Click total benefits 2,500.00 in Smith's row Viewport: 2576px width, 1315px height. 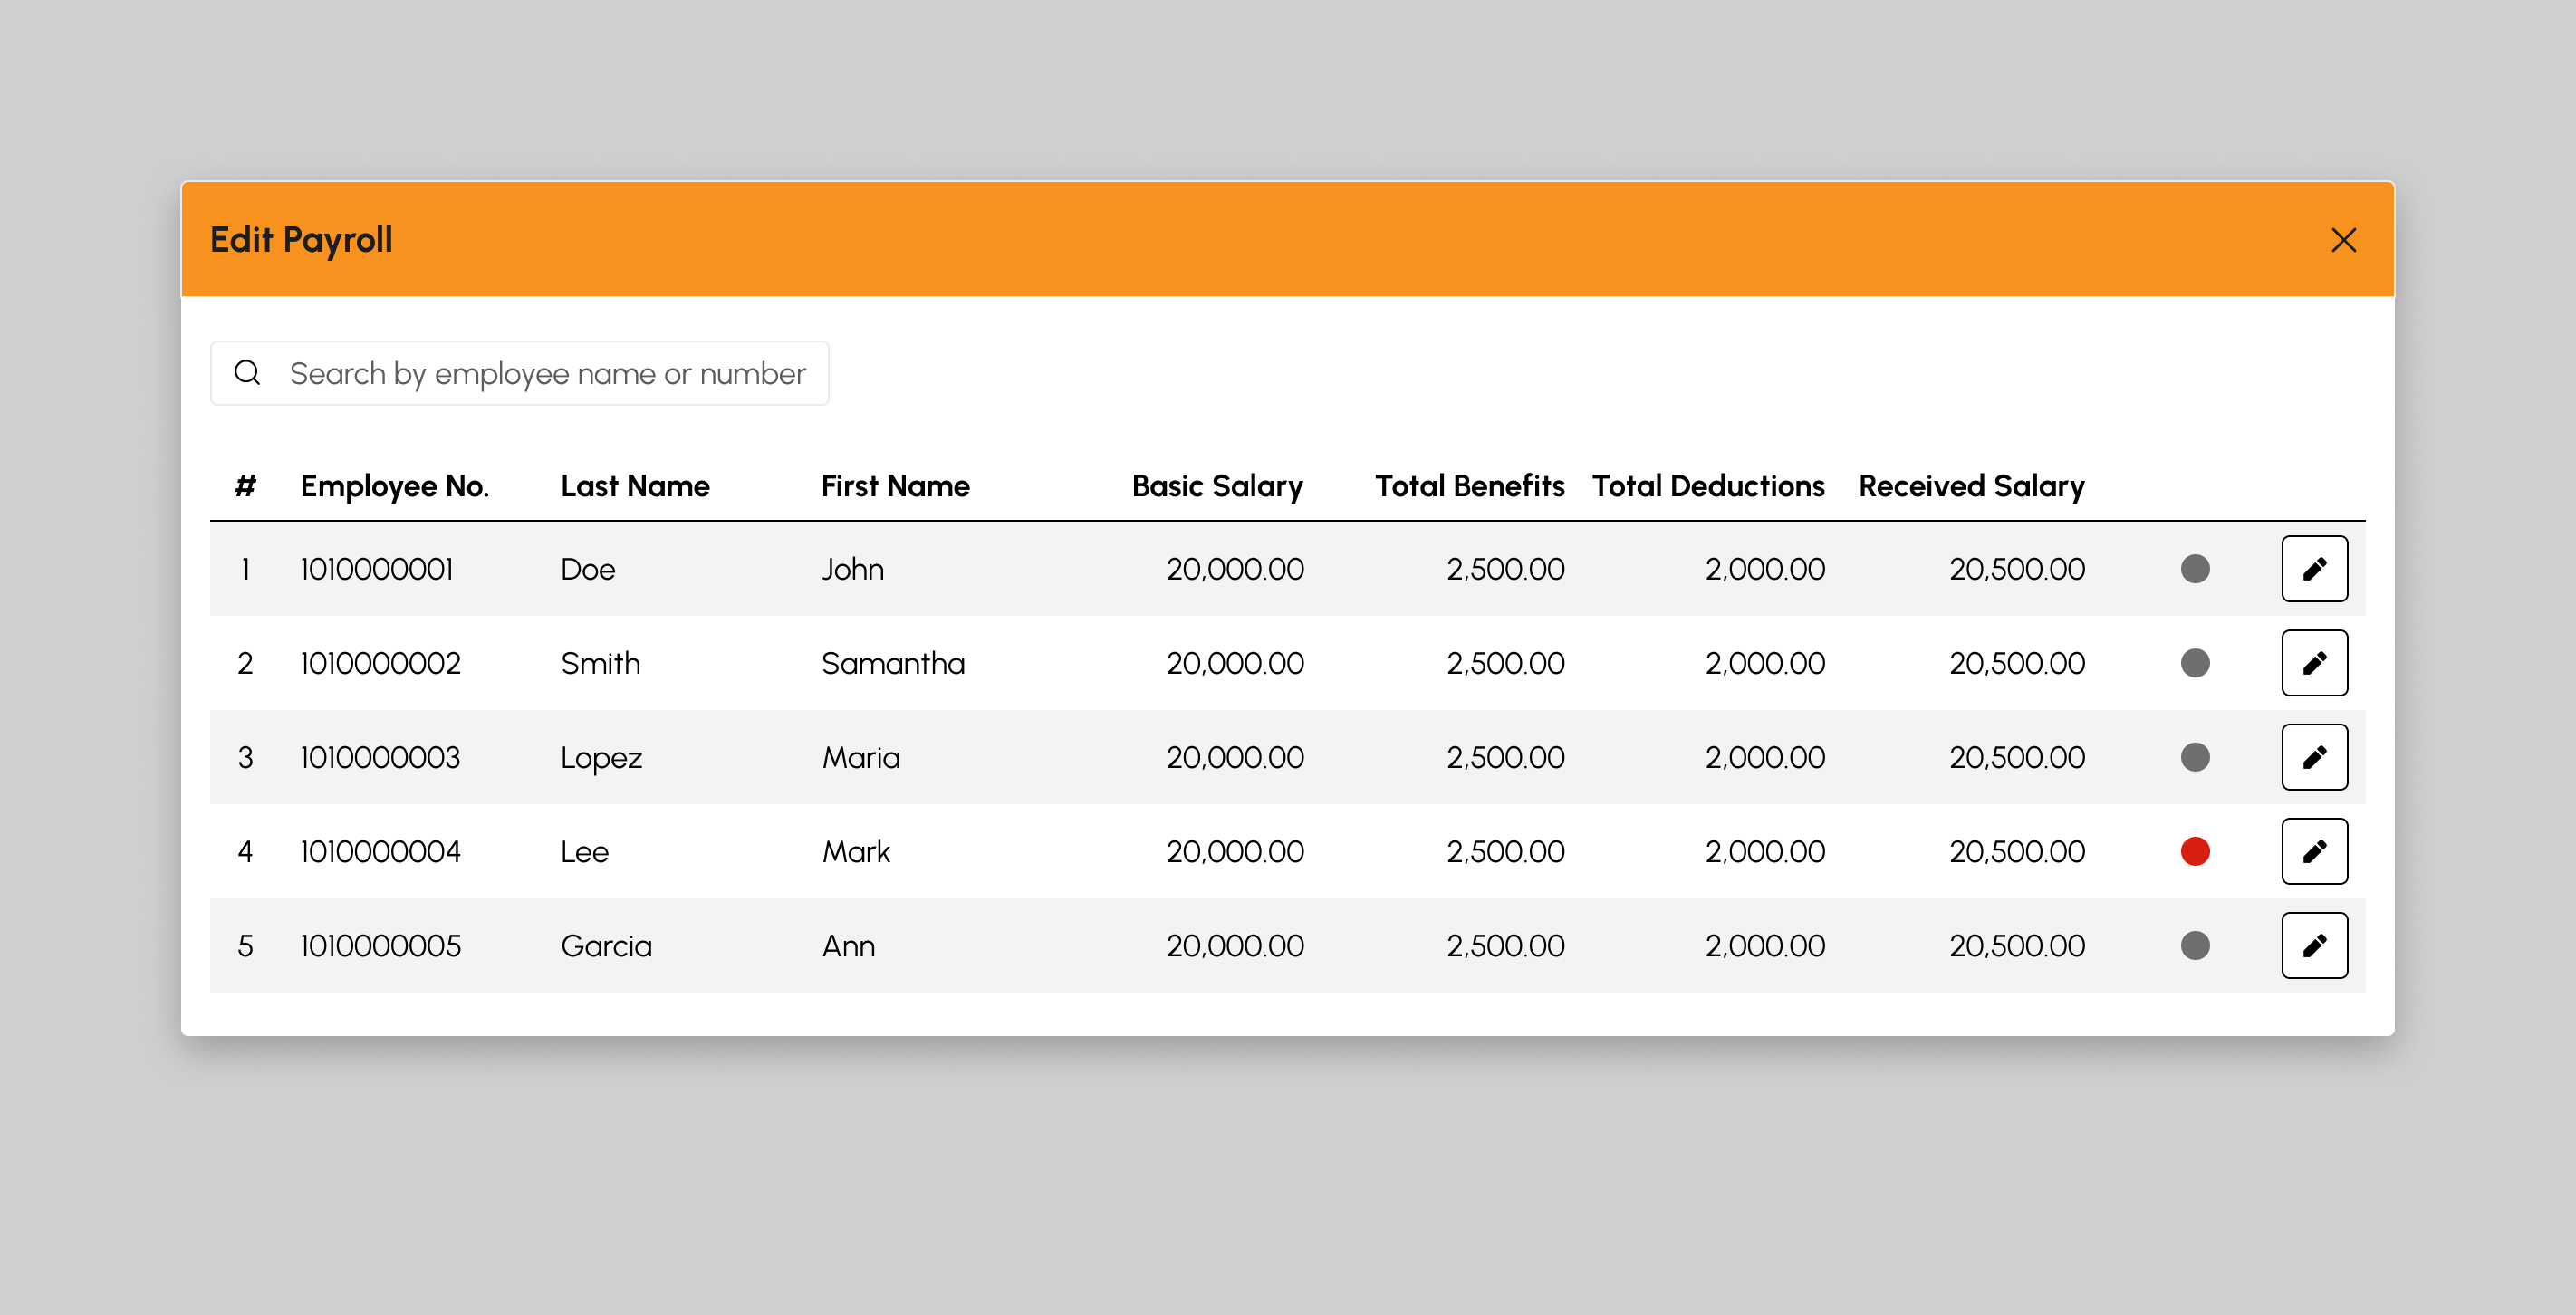point(1505,663)
